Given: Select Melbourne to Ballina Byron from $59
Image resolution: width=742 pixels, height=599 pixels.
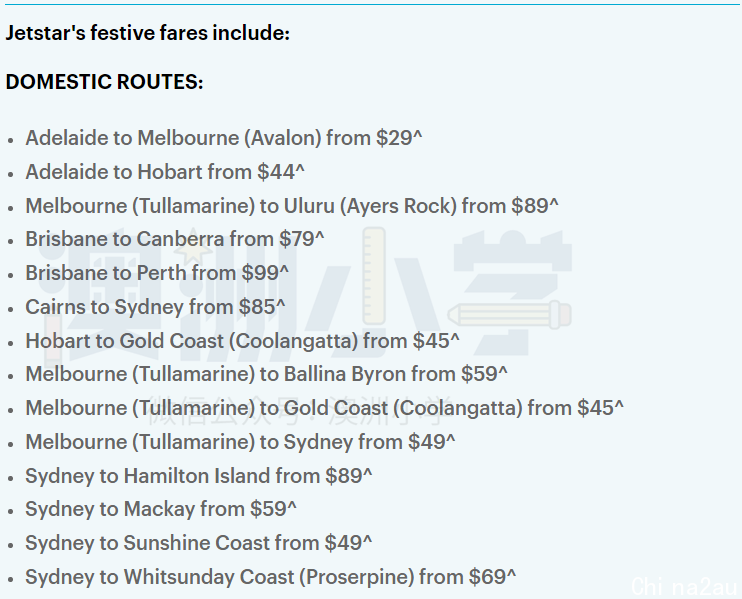Looking at the screenshot, I should (266, 375).
